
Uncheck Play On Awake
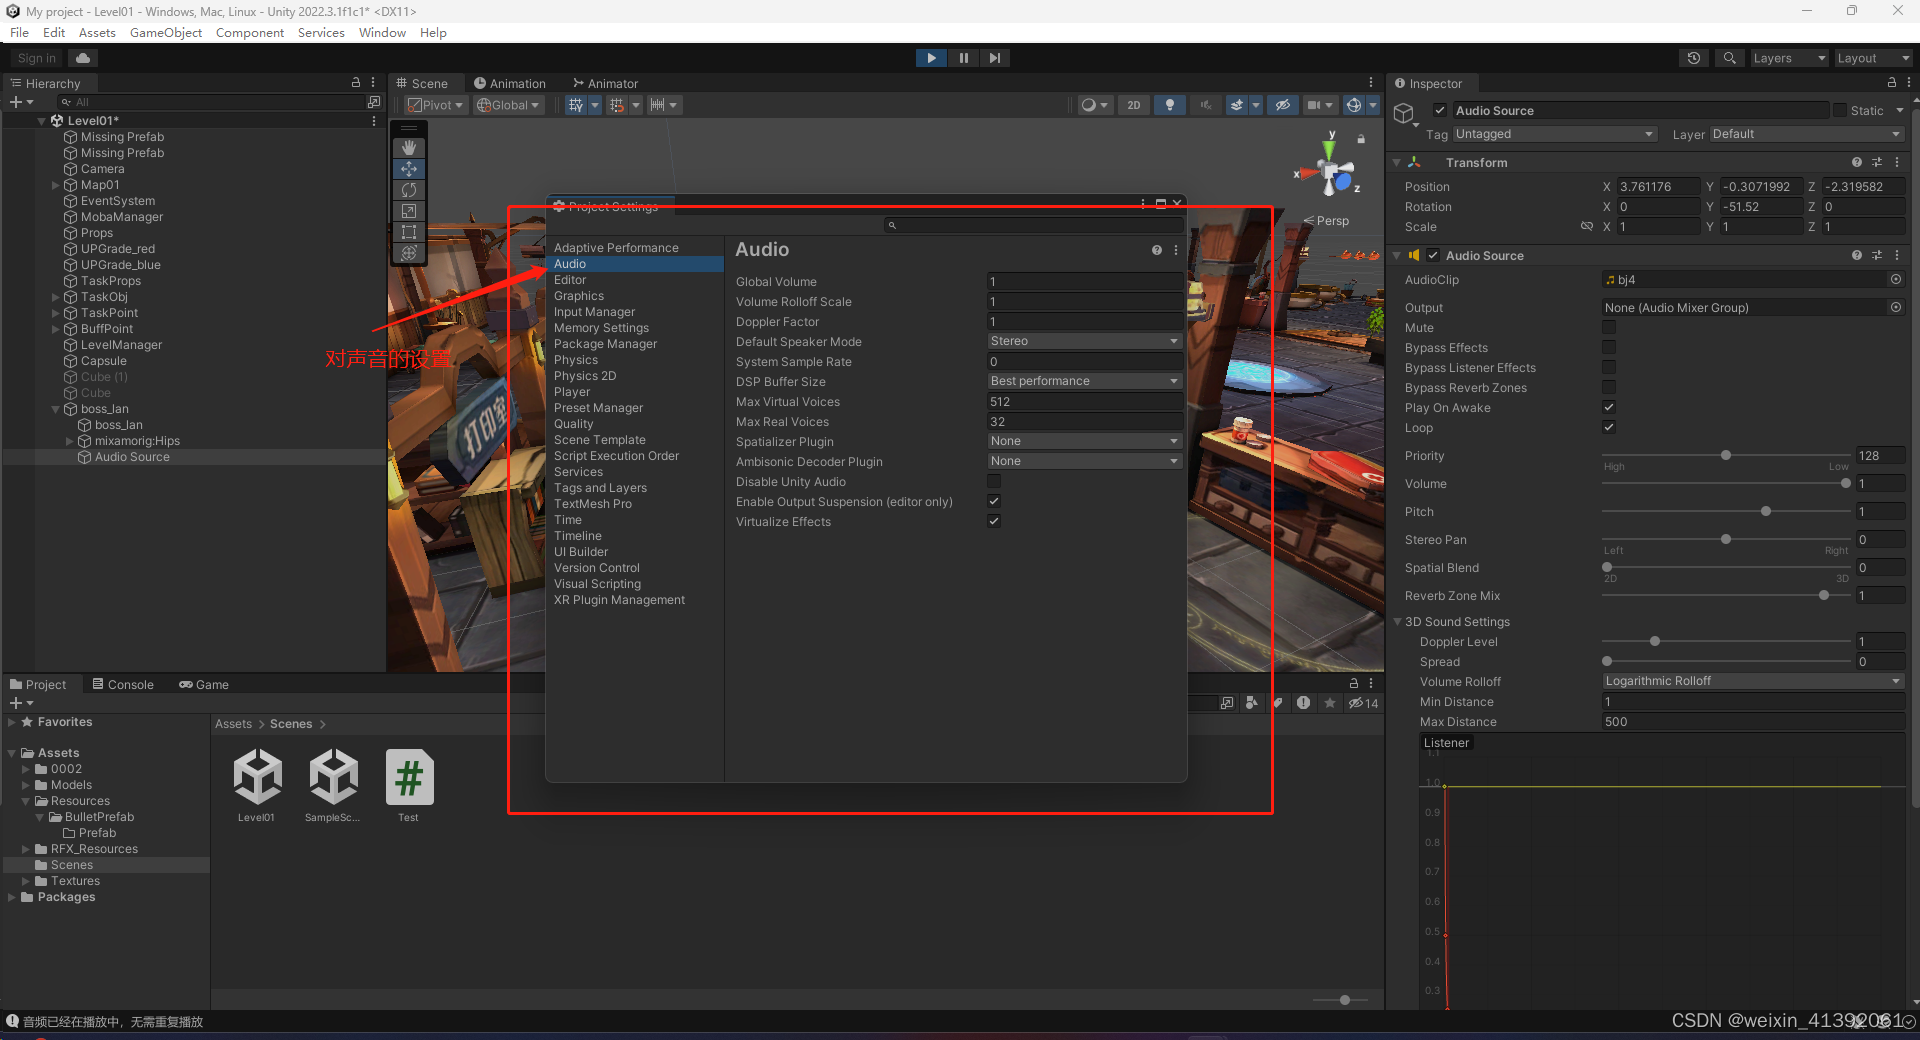(x=1609, y=407)
